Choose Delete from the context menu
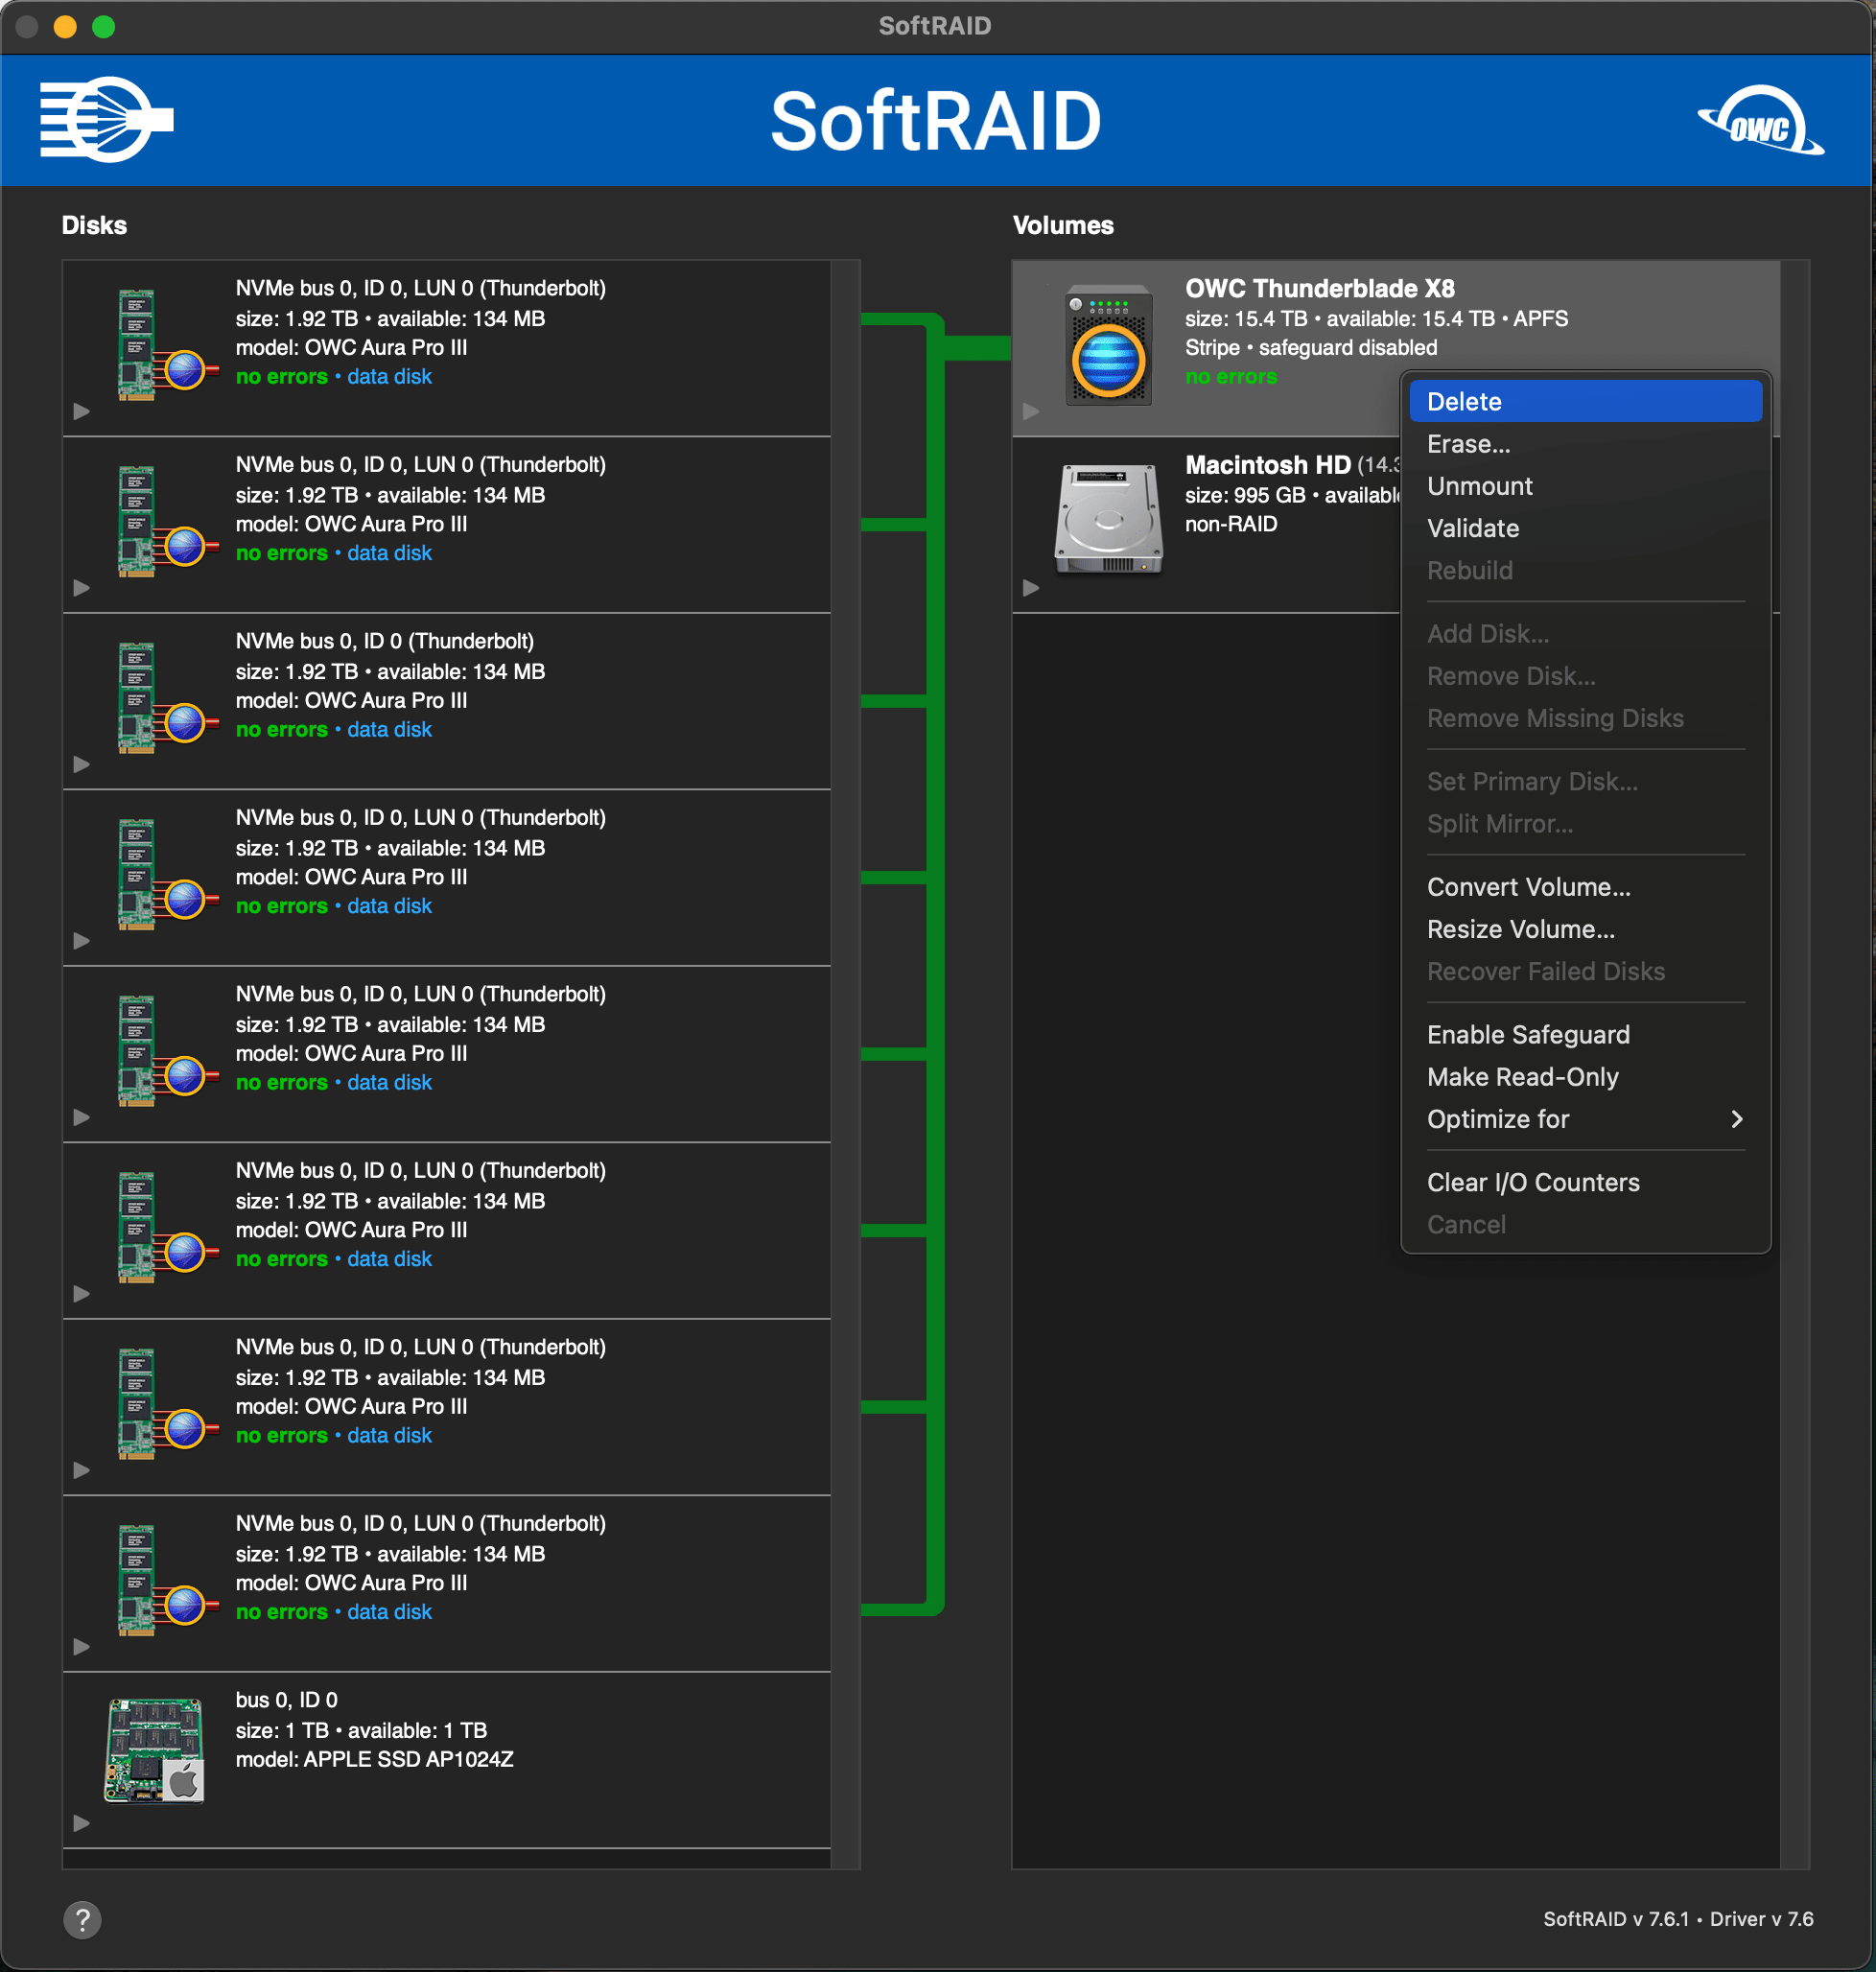The height and width of the screenshot is (1972, 1876). [1464, 402]
